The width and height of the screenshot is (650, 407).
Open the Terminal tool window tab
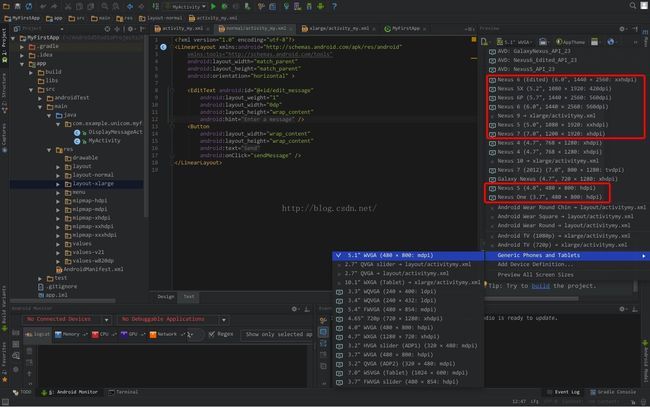point(123,392)
